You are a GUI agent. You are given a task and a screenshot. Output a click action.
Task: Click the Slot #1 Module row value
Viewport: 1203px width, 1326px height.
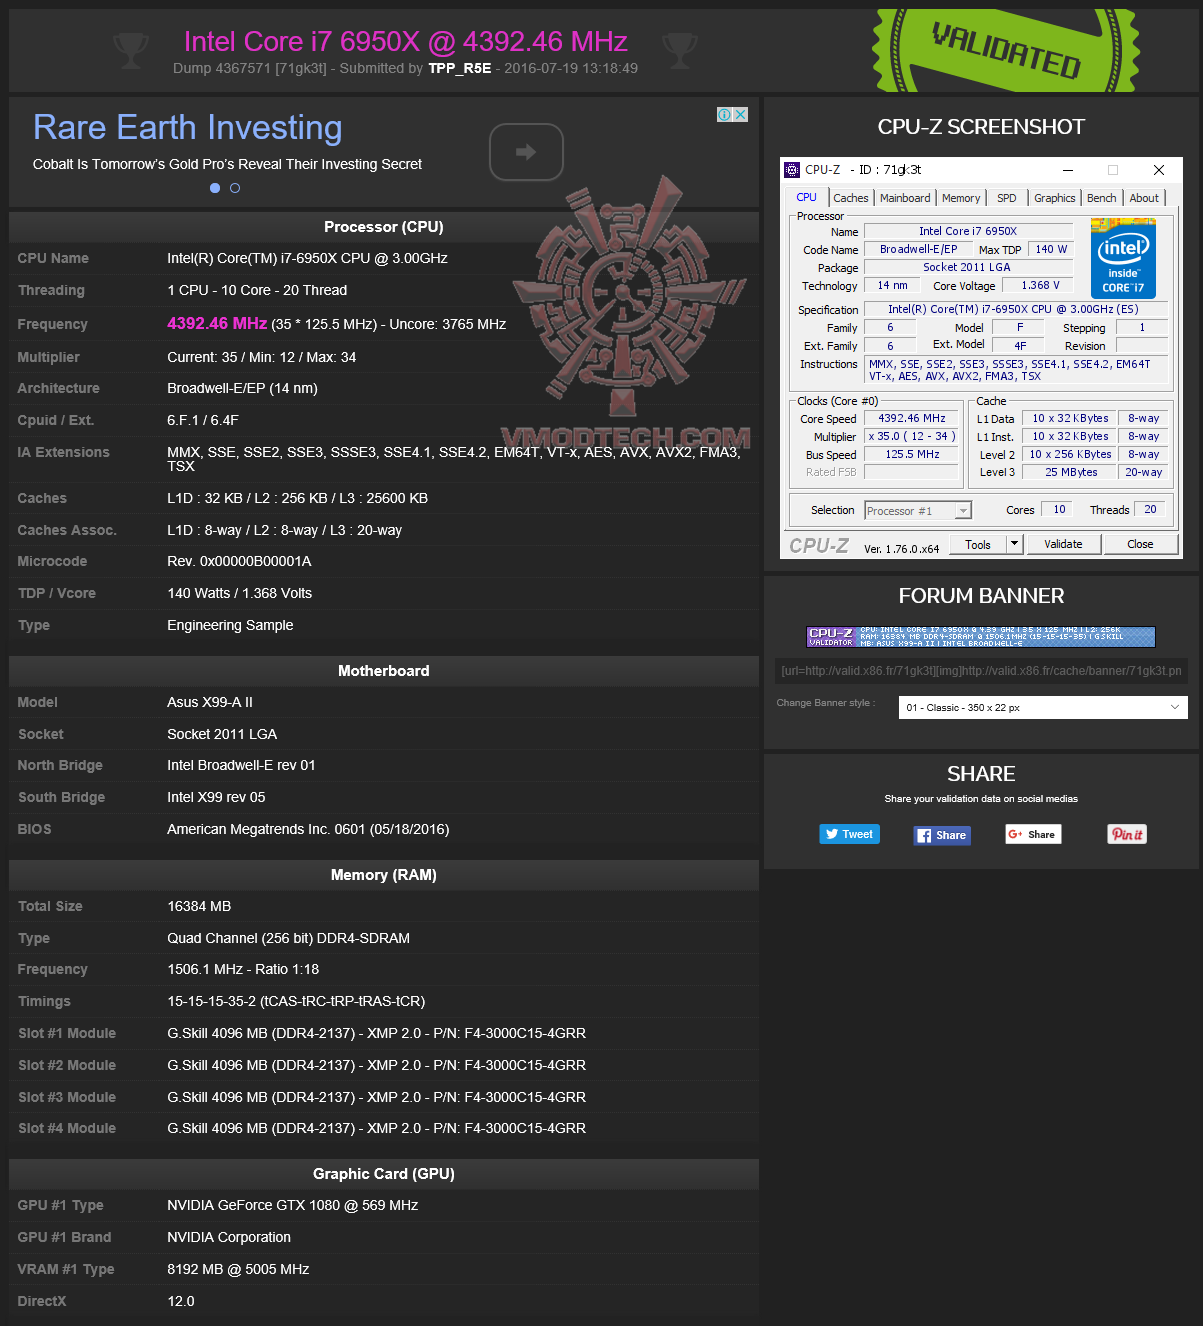(376, 1033)
